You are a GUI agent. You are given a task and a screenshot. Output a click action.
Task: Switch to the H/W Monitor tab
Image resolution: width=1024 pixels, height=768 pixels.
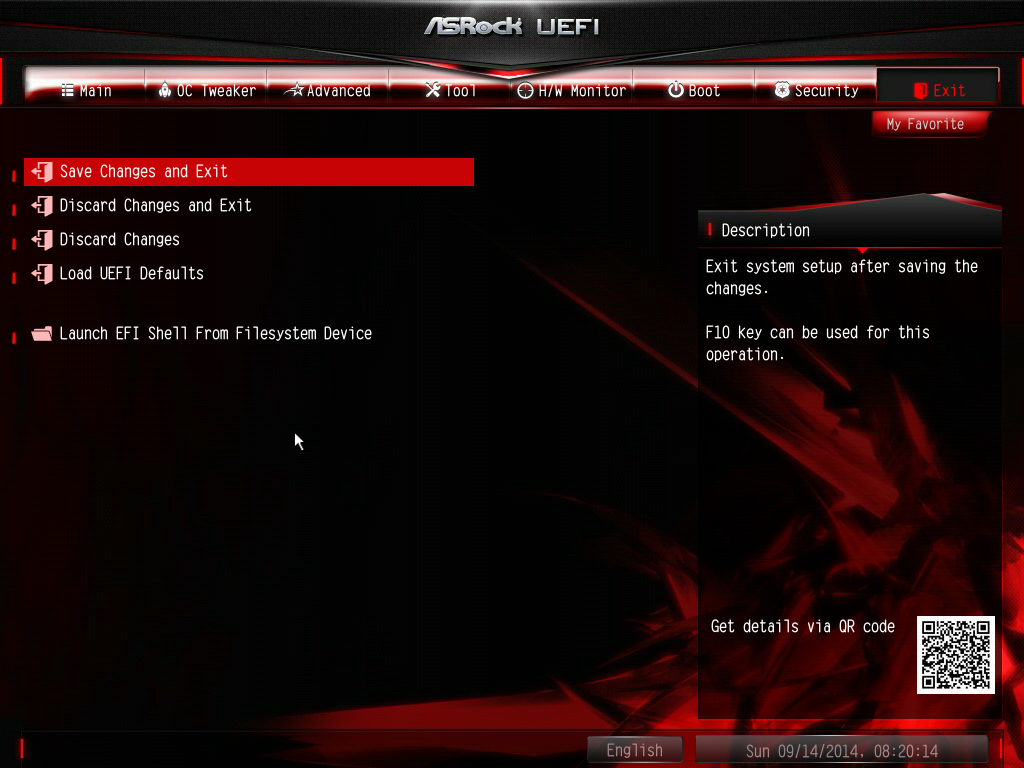pos(571,88)
